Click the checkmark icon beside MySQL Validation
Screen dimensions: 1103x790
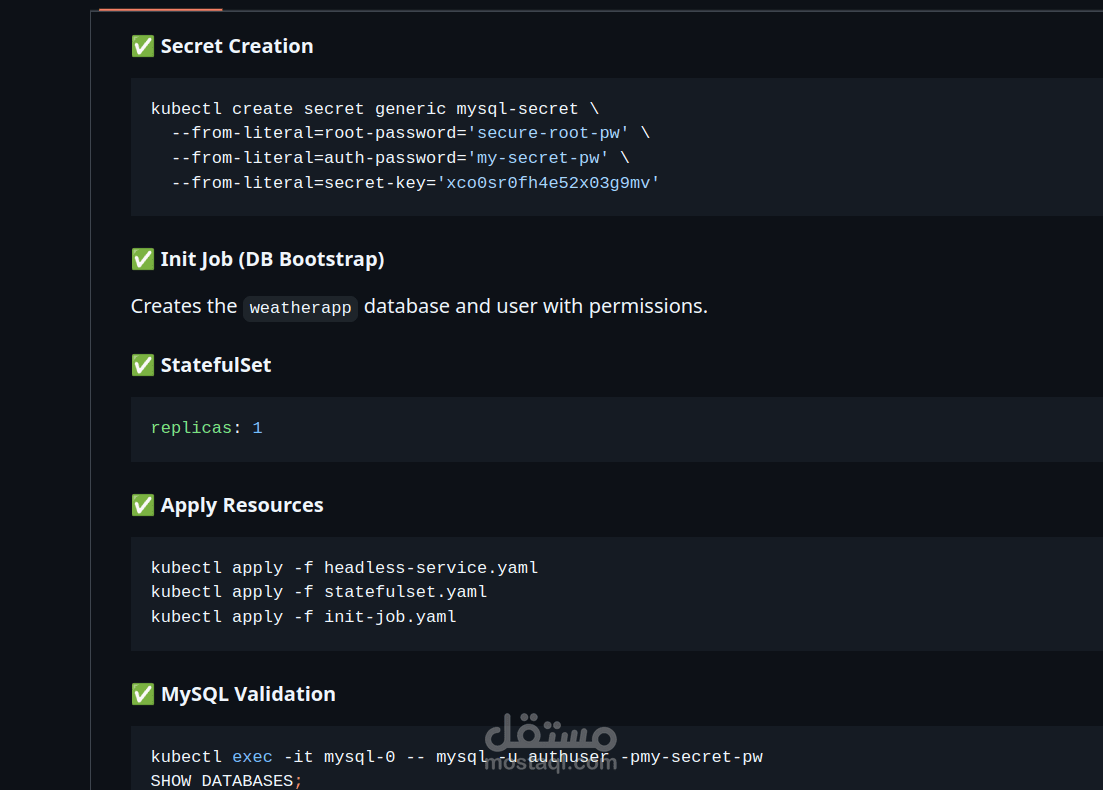(x=142, y=694)
